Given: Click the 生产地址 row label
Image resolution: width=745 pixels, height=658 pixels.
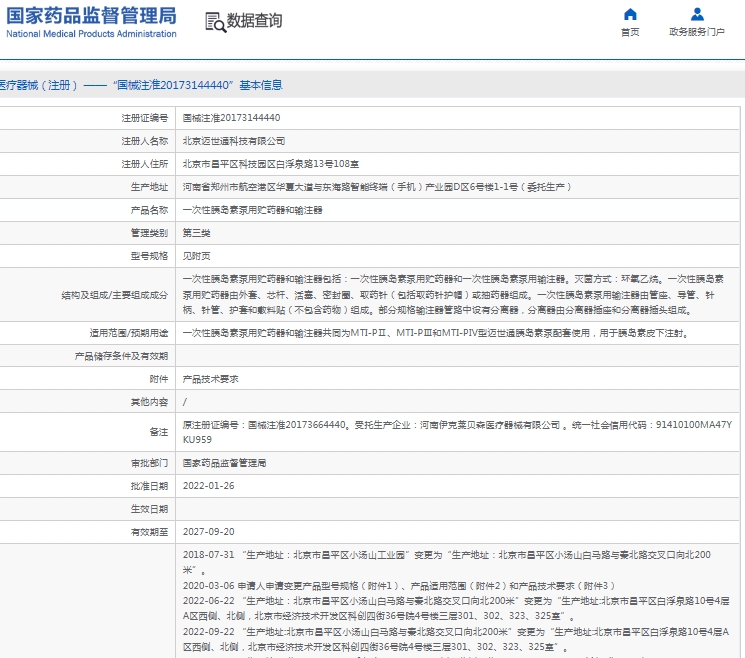Looking at the screenshot, I should [x=149, y=187].
